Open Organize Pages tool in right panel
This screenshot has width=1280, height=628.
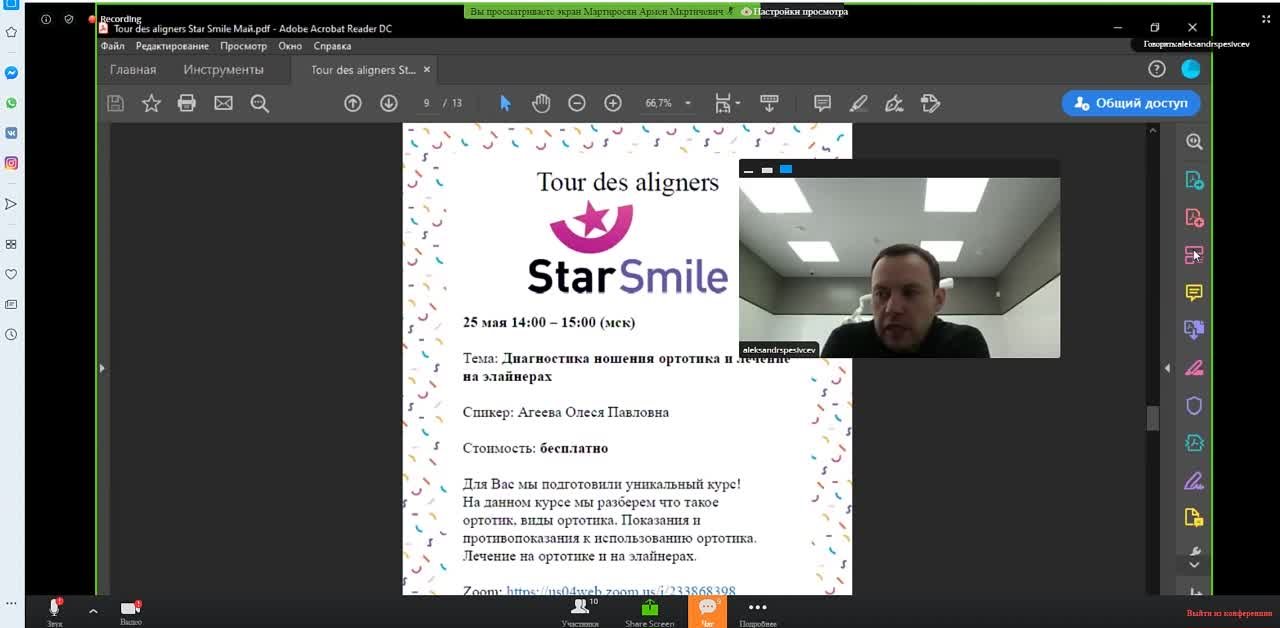pyautogui.click(x=1194, y=255)
